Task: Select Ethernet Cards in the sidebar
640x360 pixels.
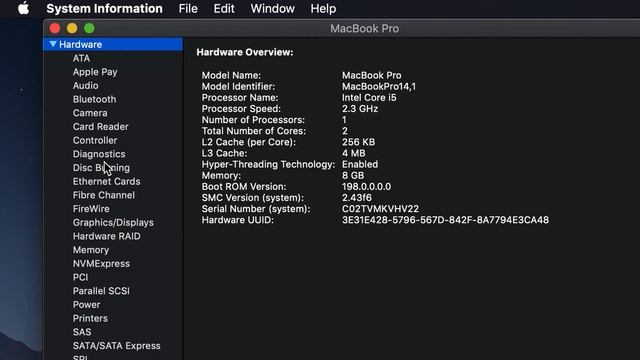Action: tap(106, 181)
